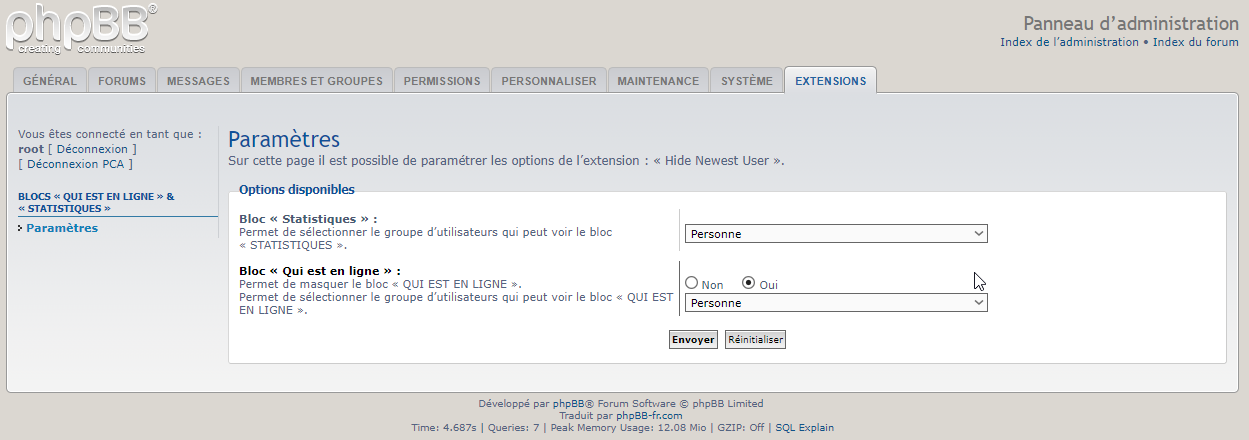Select the Non radio button
The width and height of the screenshot is (1249, 440).
point(692,284)
